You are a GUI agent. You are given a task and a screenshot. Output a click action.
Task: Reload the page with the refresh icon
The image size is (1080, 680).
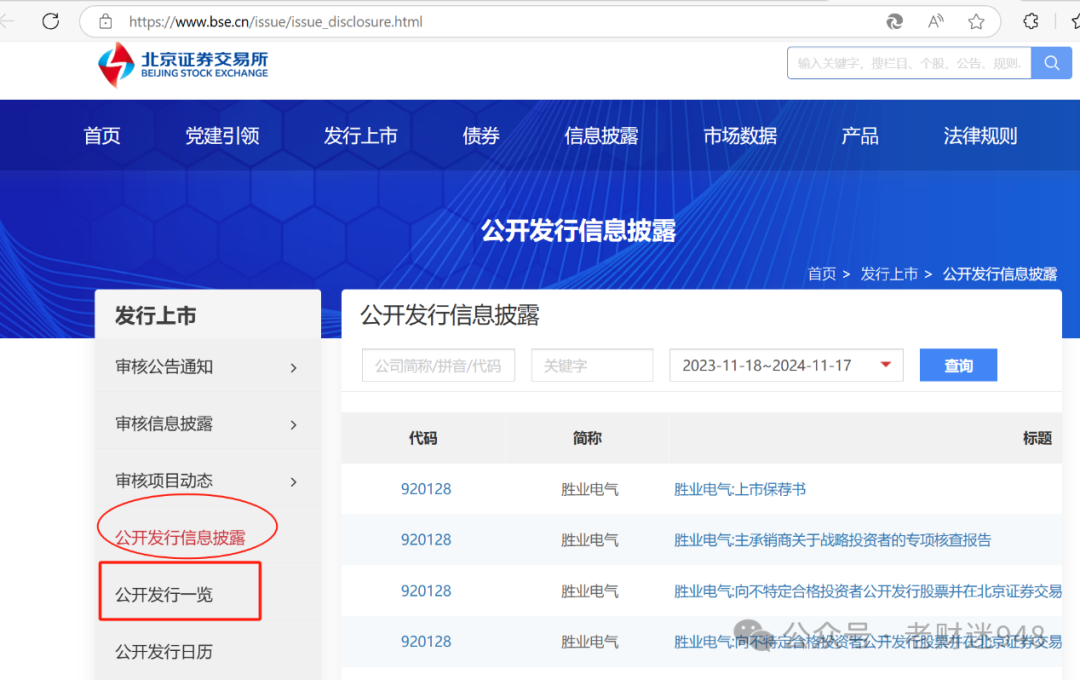coord(50,21)
